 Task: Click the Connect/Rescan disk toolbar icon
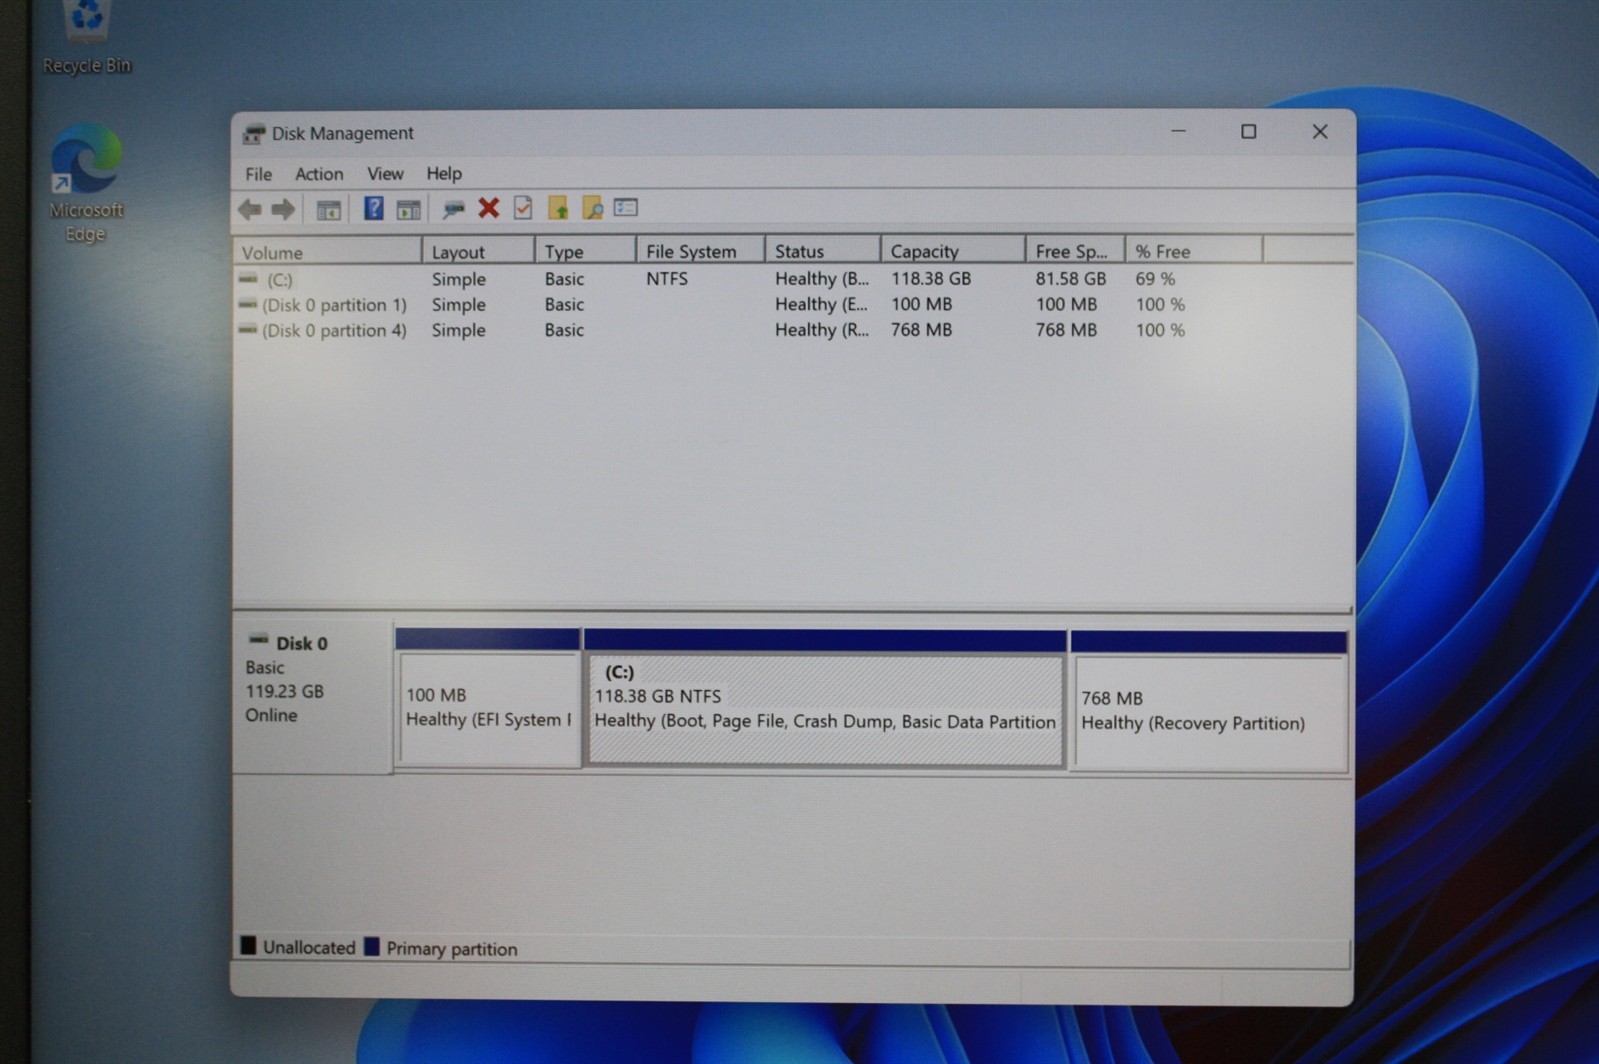(x=453, y=208)
